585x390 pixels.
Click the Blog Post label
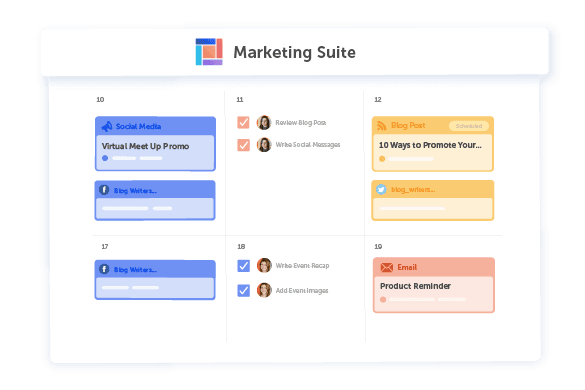point(408,125)
